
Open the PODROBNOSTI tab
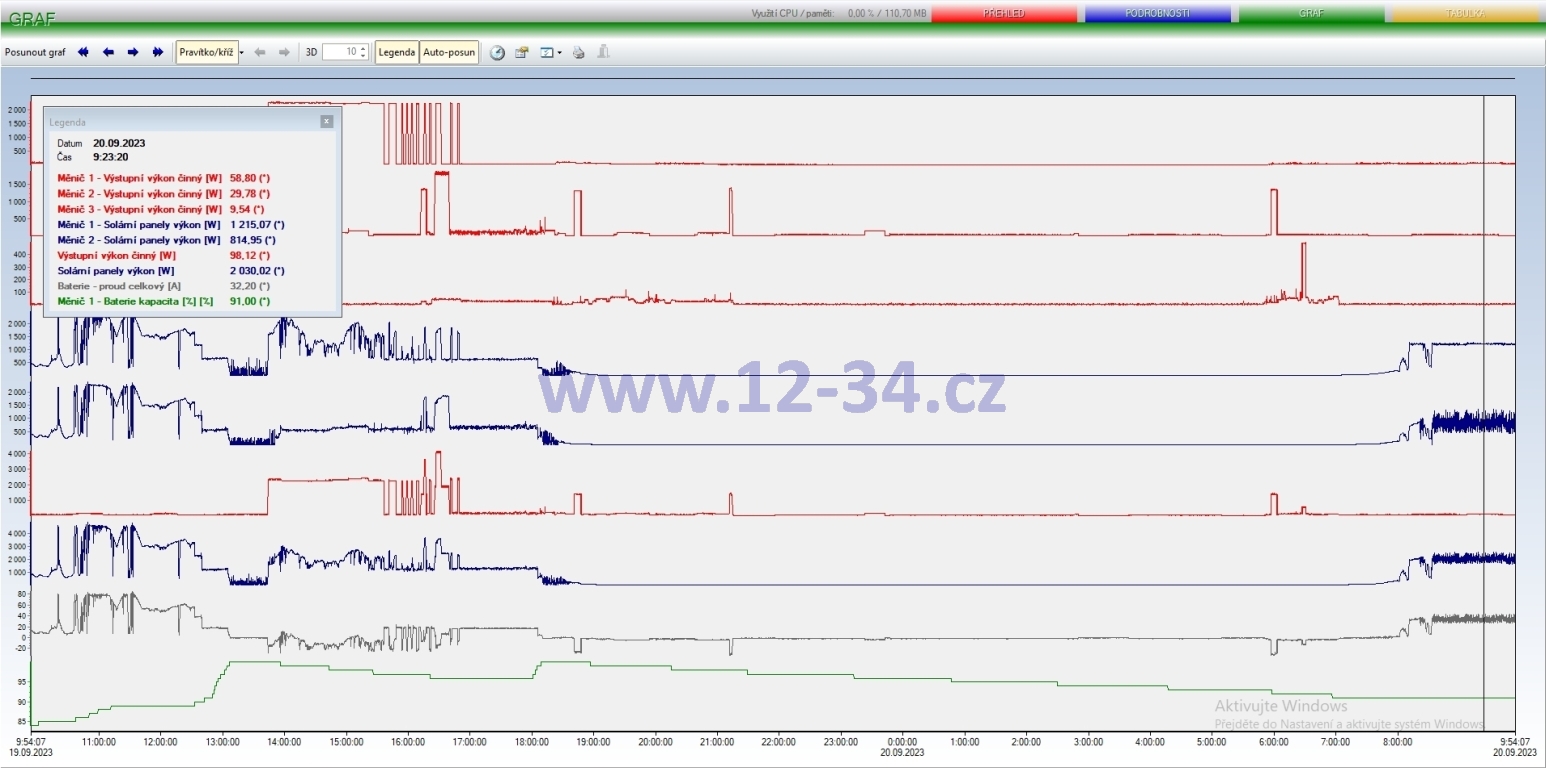point(1157,14)
